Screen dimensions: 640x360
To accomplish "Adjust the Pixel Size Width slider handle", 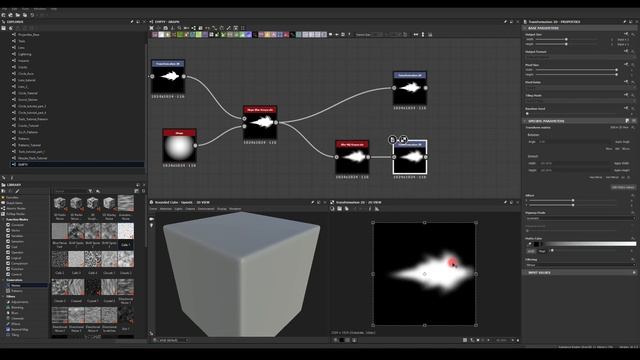I will (x=616, y=70).
